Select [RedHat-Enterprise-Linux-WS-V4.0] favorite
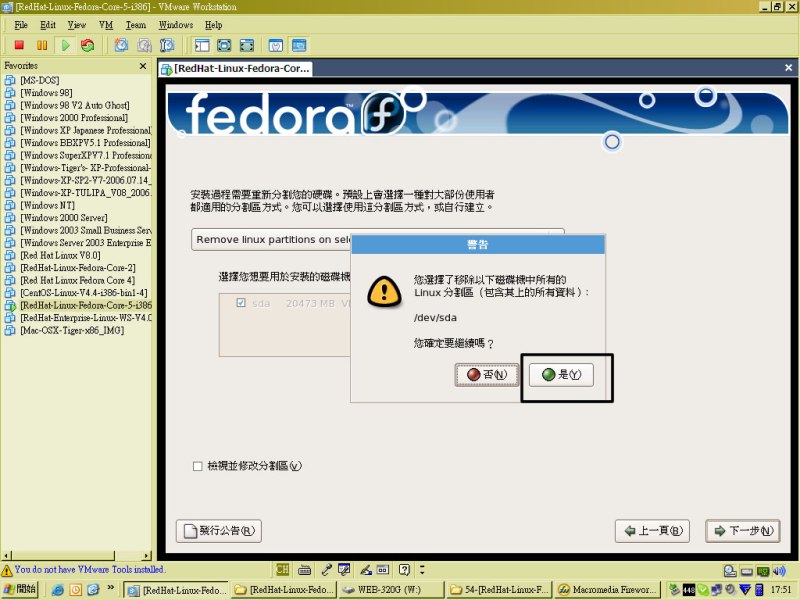The image size is (800, 600). [x=86, y=318]
